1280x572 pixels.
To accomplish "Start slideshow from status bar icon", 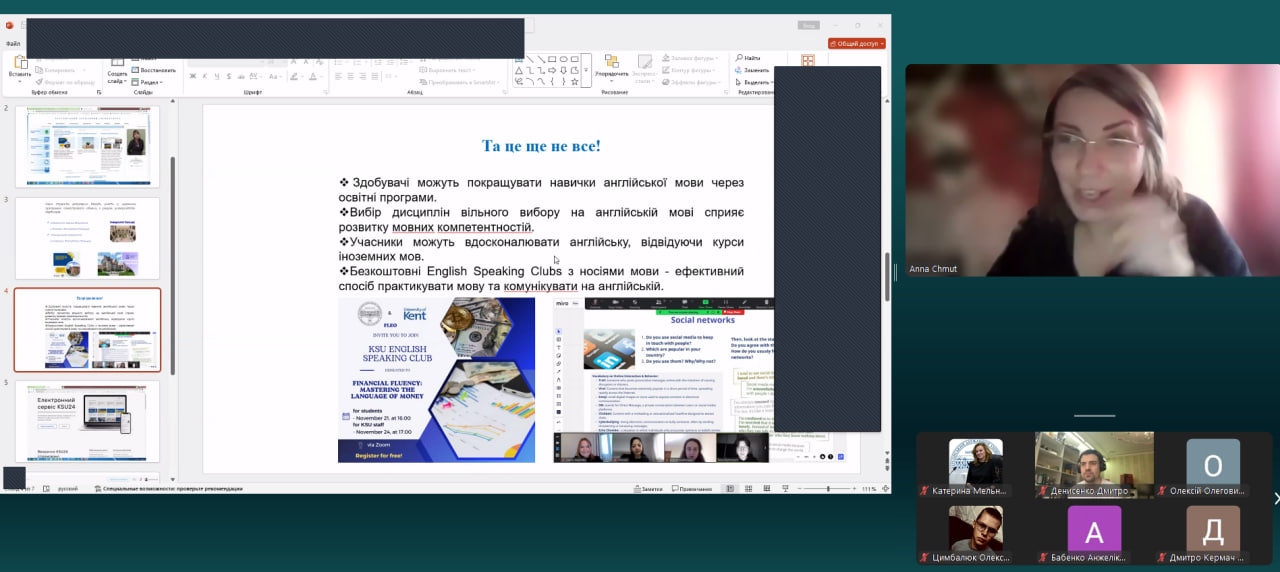I will 785,489.
